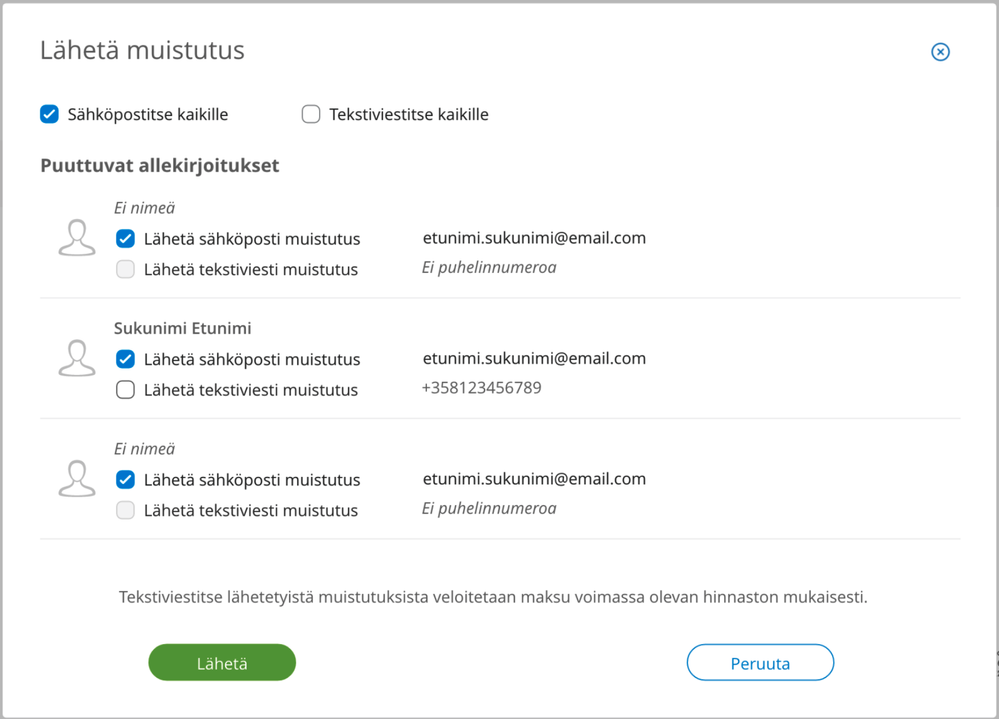
Task: Click Sukunimi Etunimi's avatar icon
Action: coord(77,358)
